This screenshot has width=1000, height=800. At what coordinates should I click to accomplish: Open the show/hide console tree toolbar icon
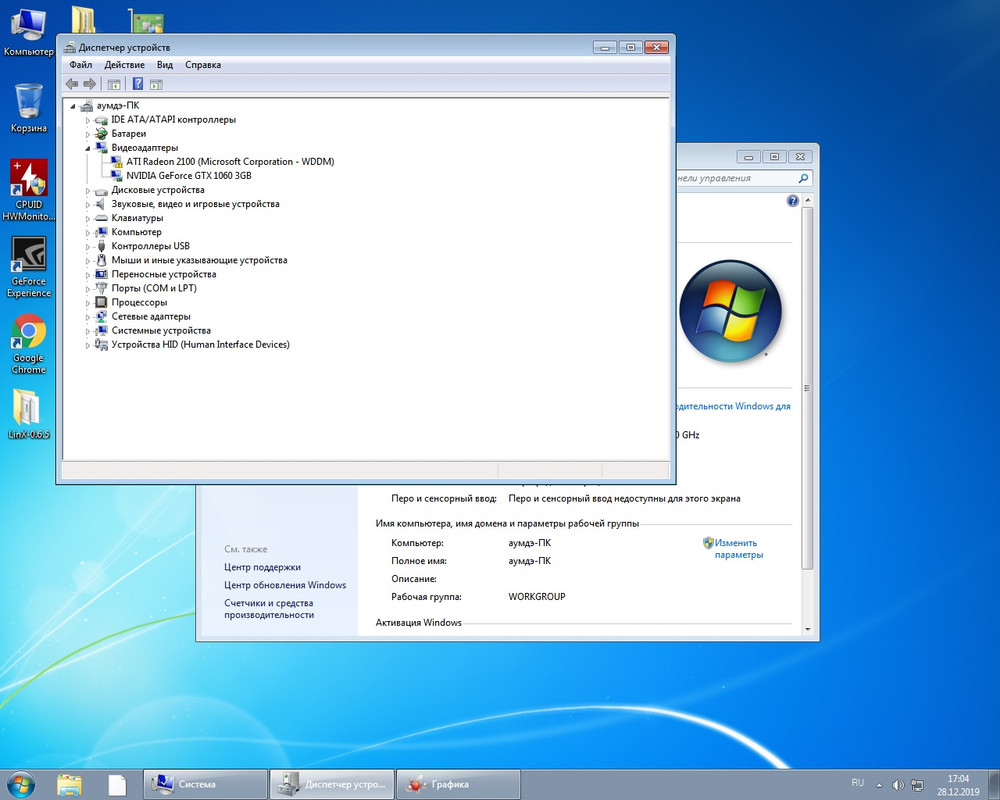114,84
